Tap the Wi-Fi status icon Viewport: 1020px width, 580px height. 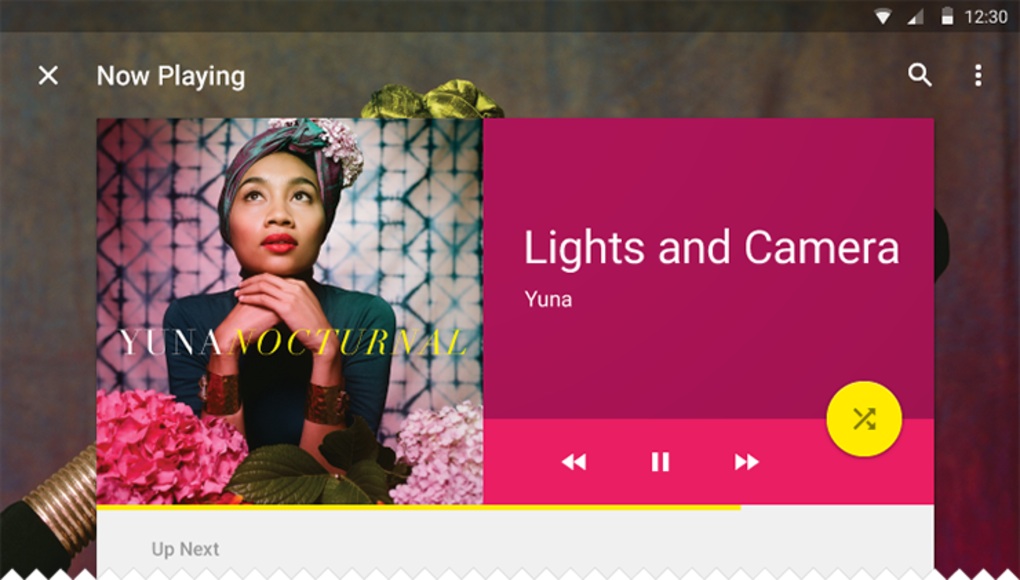point(883,16)
